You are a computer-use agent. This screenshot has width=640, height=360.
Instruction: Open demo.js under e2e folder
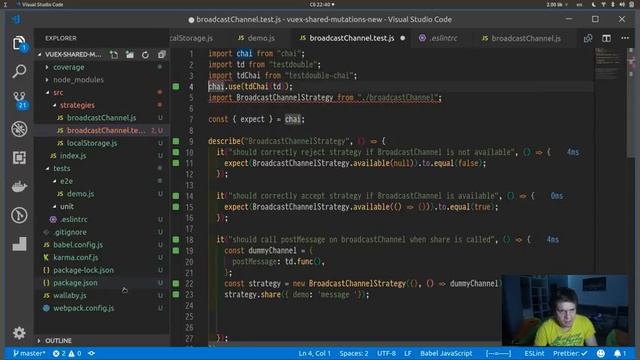pos(80,194)
